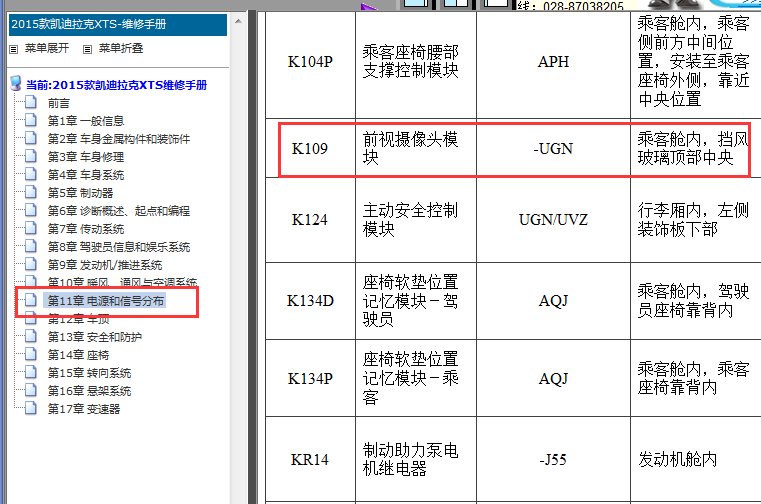Click the page icon beside 第8章 驾驶员信息和娱乐系统

click(31, 246)
